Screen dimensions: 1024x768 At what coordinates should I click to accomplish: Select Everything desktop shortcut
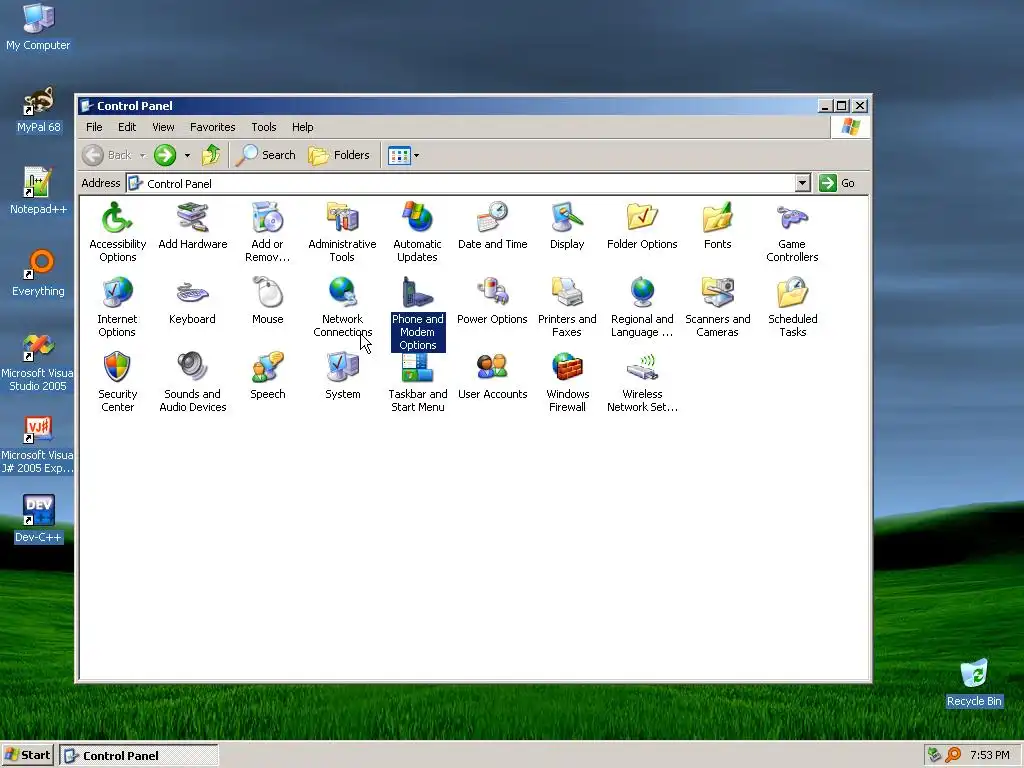tap(38, 273)
